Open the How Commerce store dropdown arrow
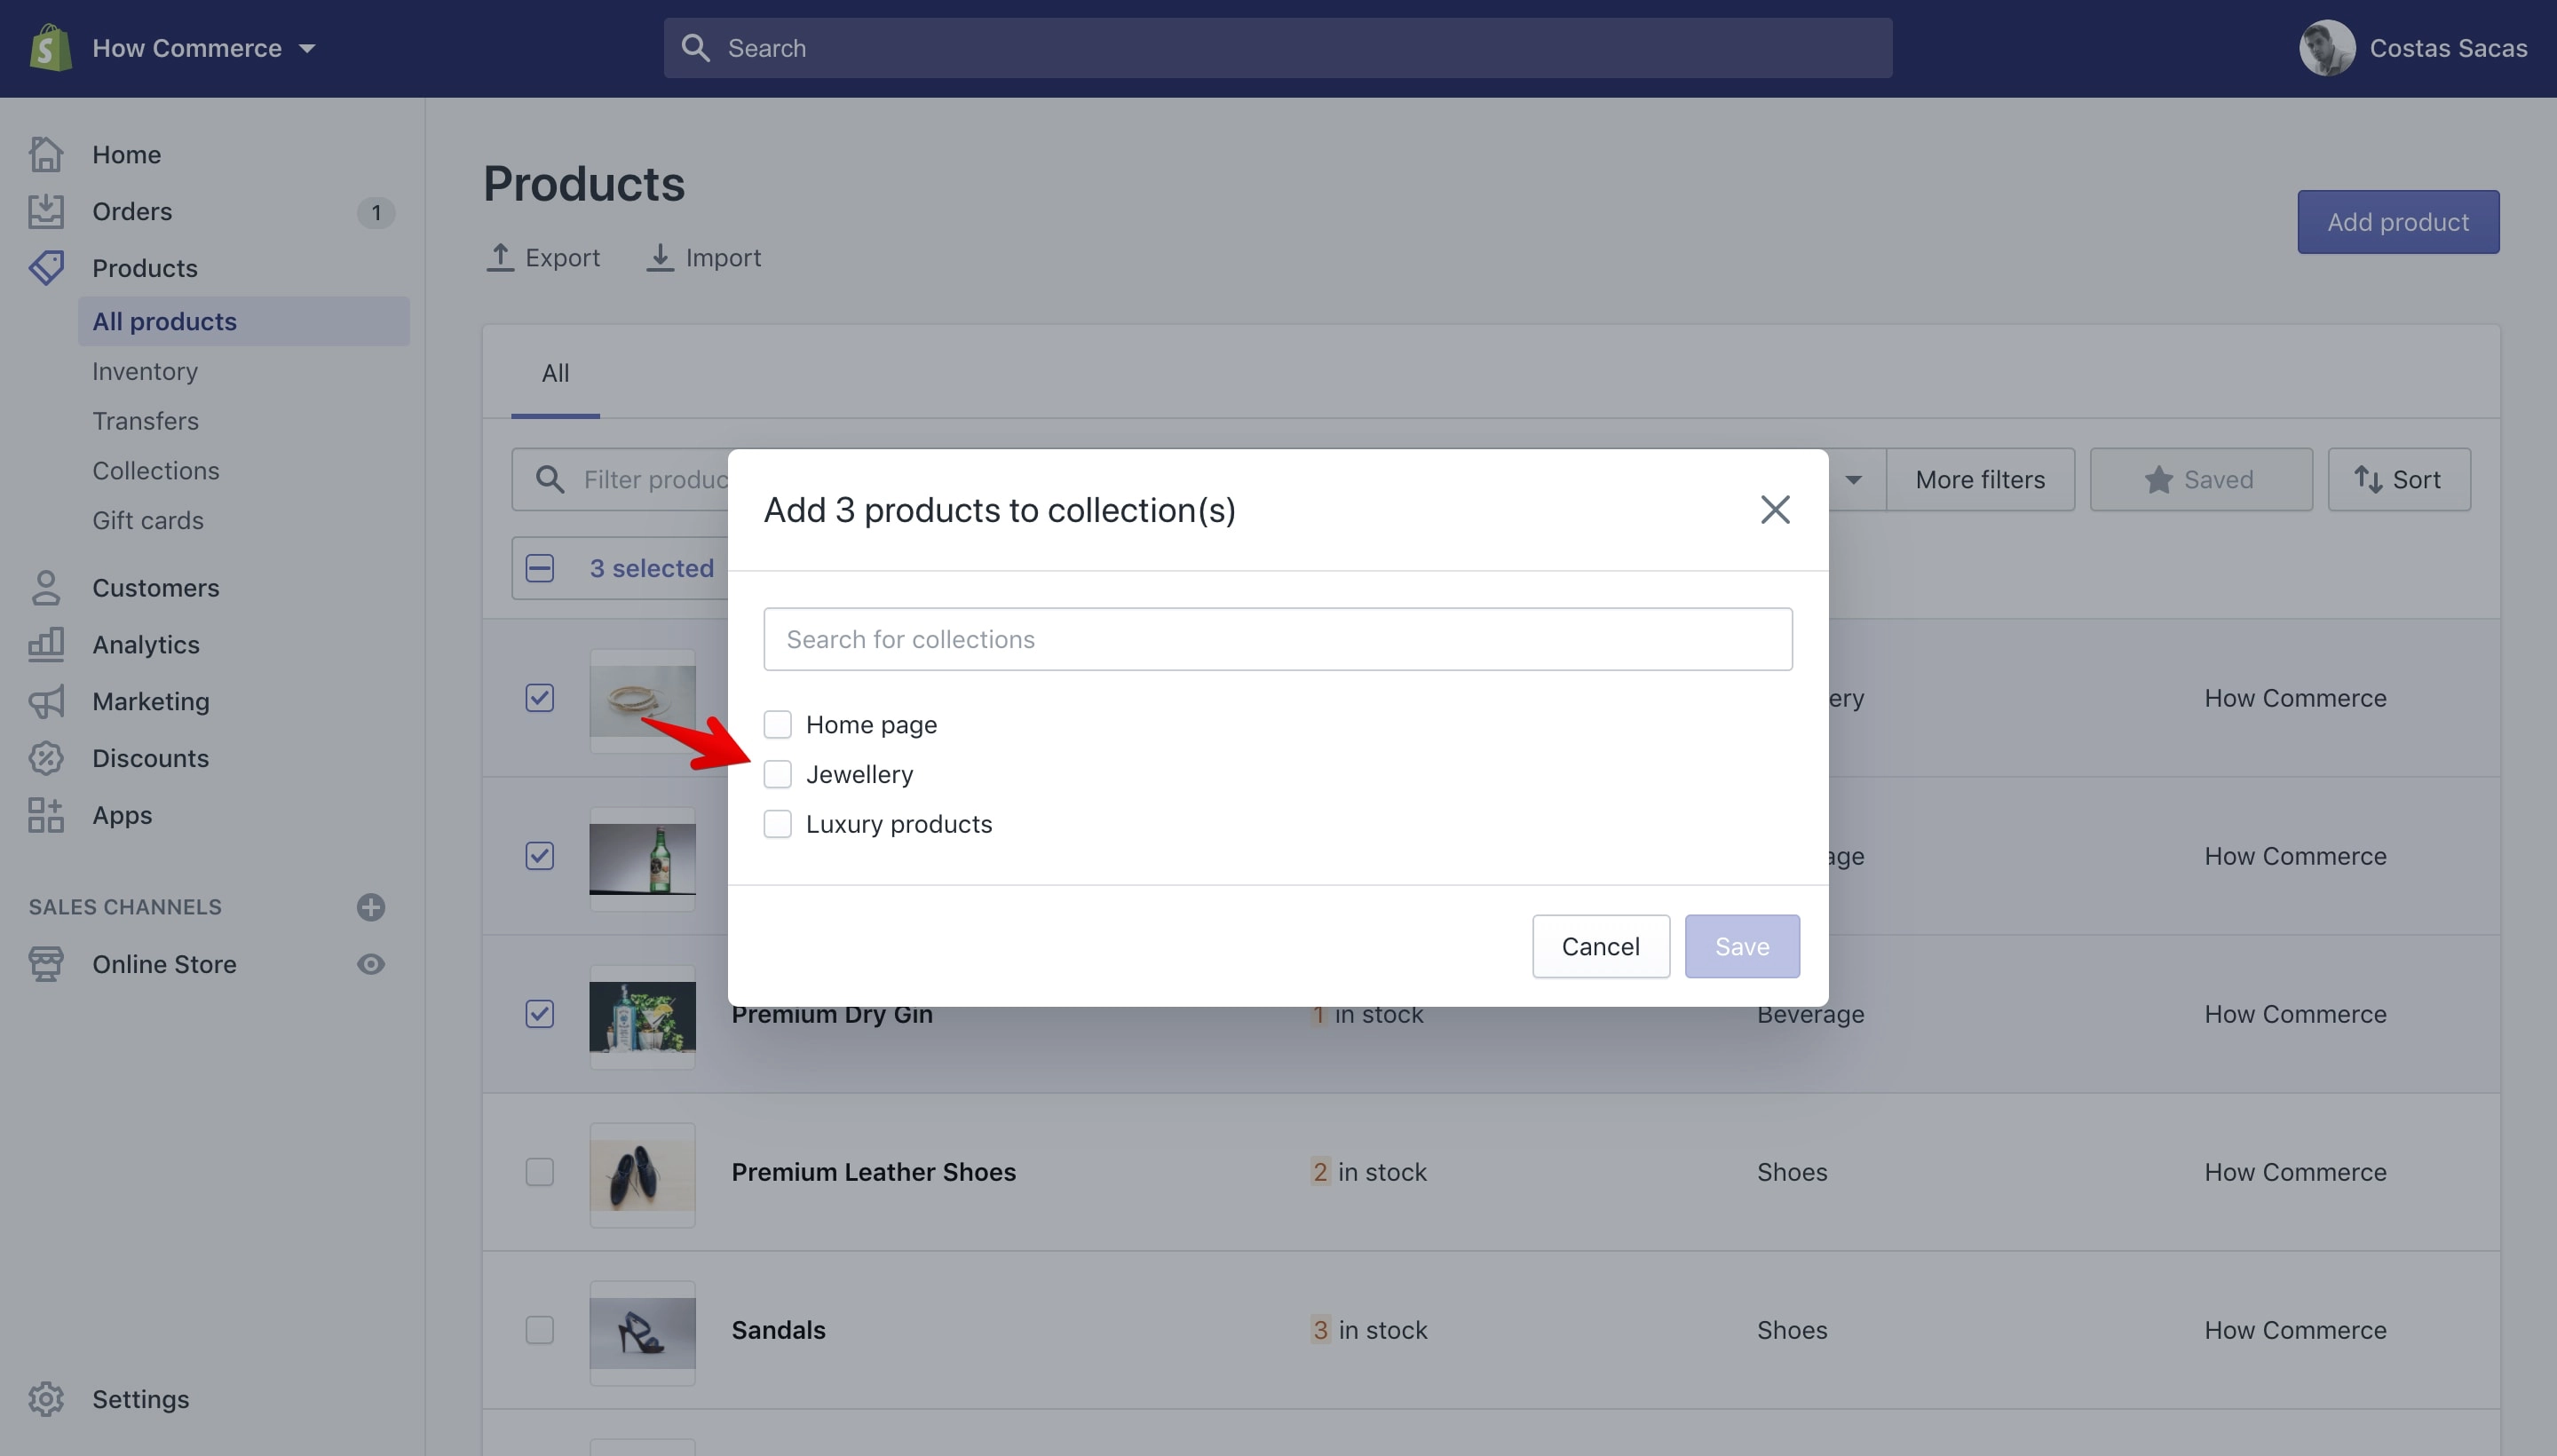Screen dimensions: 2557x1456 point(307,49)
